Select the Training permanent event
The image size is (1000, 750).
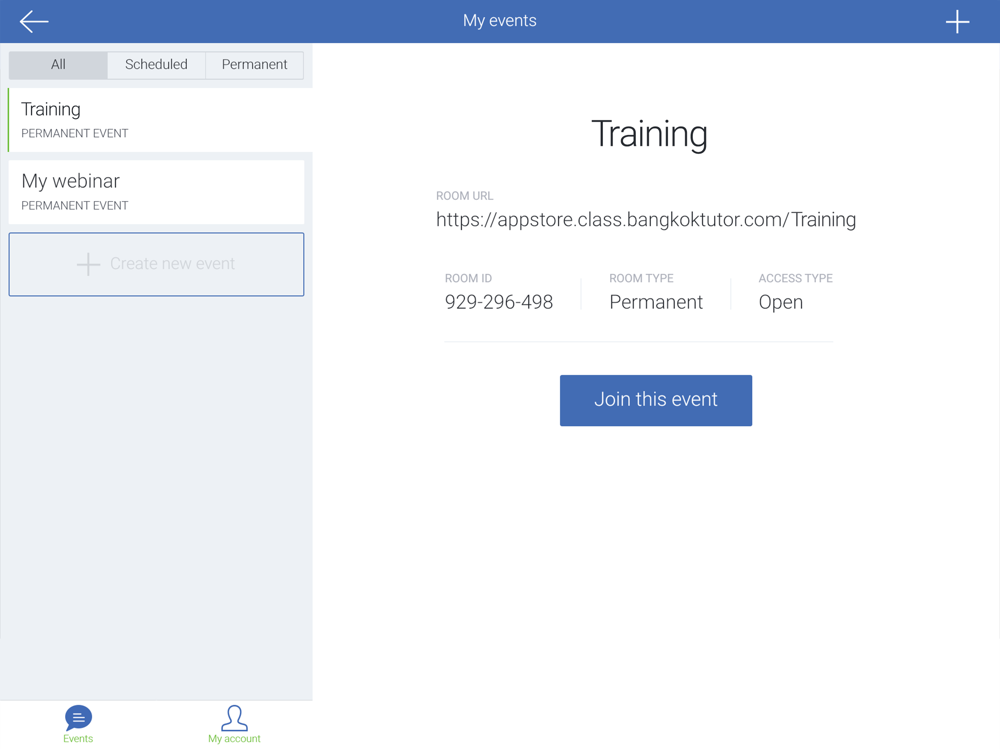coord(160,120)
